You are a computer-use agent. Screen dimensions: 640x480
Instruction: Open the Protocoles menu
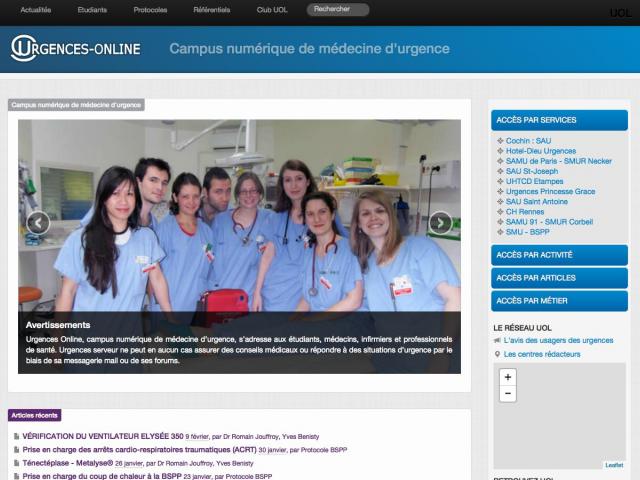150,10
